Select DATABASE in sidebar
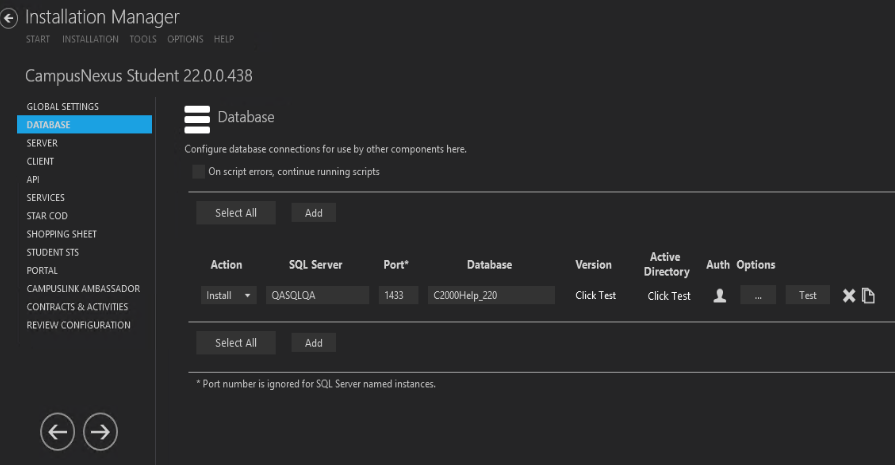 84,124
